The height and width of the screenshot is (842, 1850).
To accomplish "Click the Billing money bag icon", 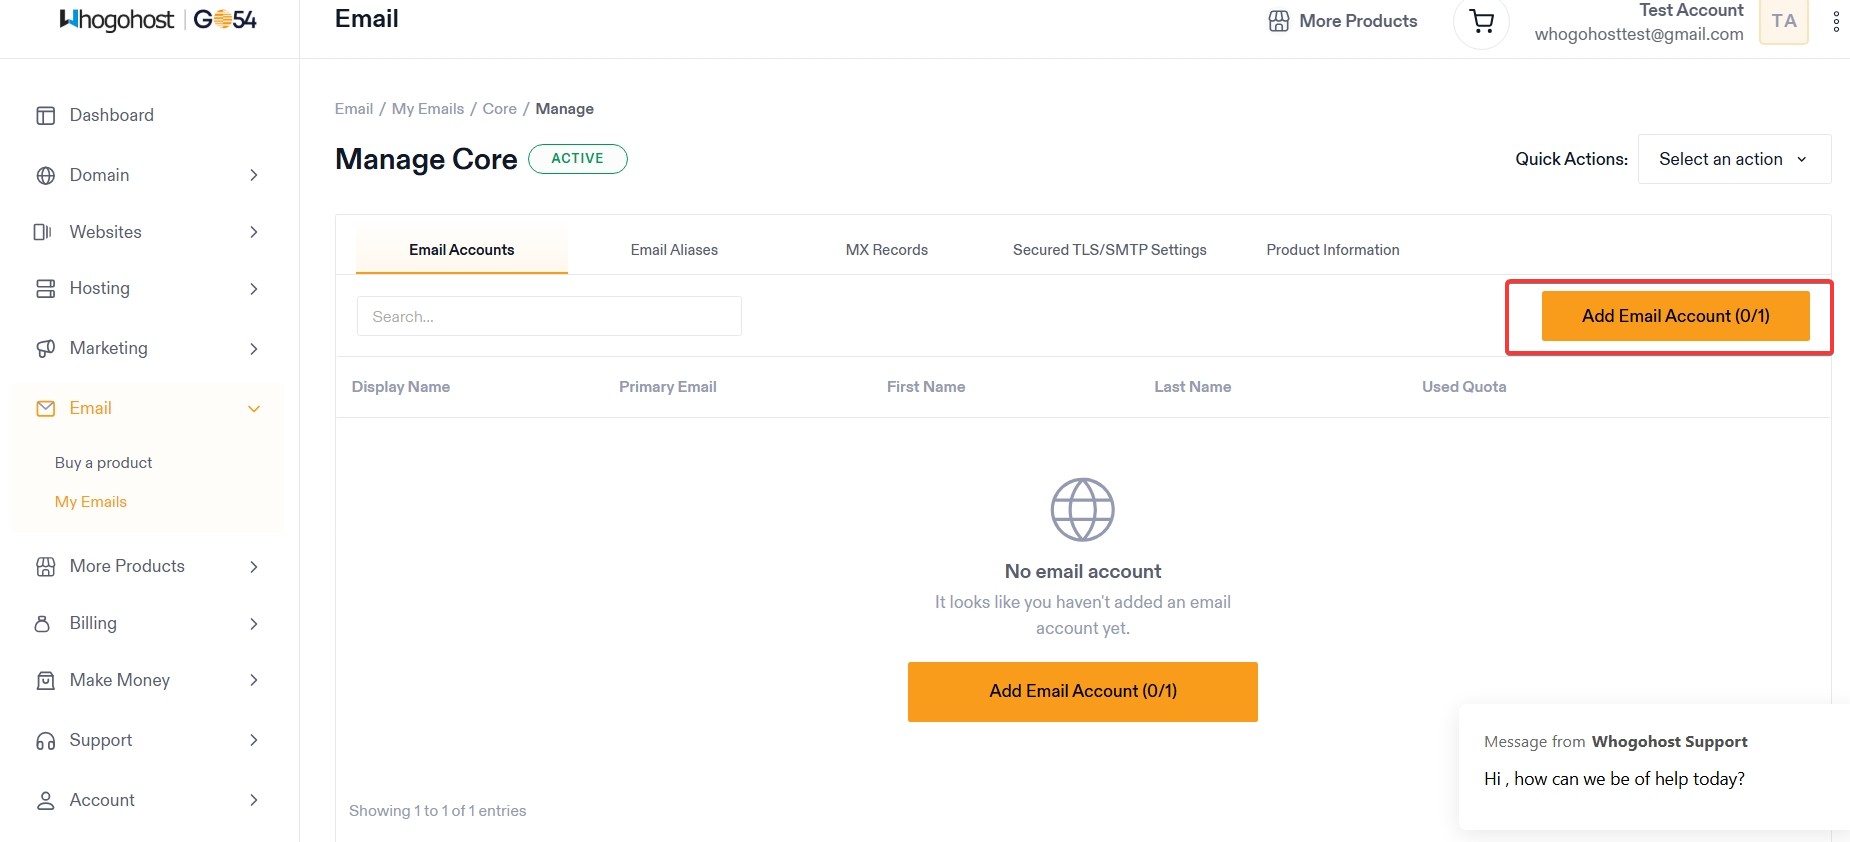I will (x=43, y=624).
